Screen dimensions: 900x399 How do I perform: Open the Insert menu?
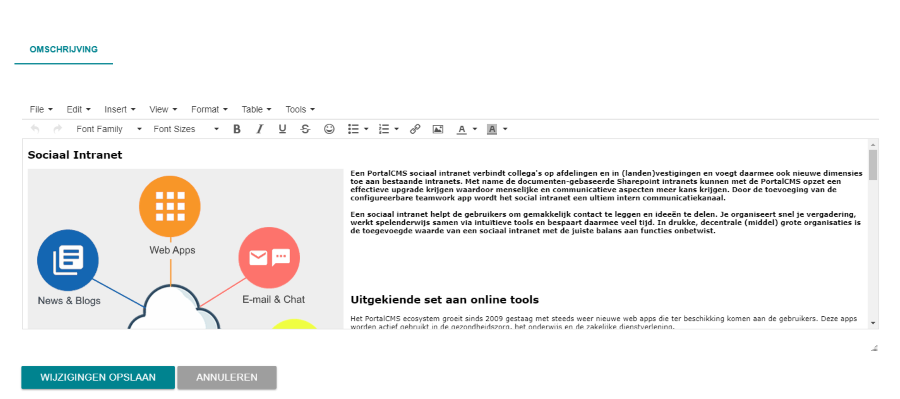click(120, 109)
